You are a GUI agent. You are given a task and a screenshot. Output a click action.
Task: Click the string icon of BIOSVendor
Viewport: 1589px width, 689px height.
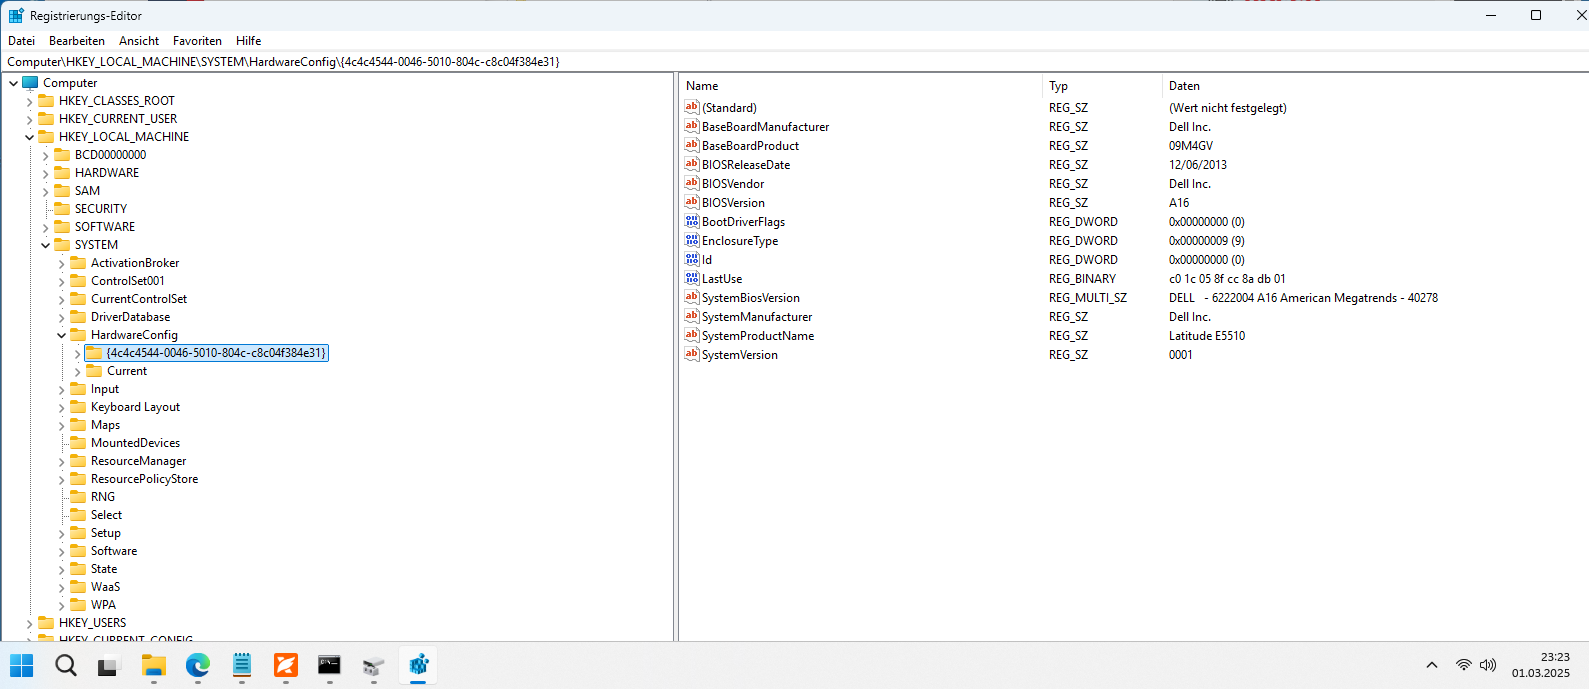click(x=692, y=183)
